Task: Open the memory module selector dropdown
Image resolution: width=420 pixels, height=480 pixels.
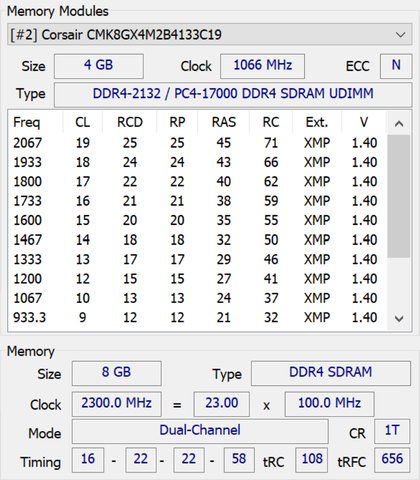Action: 209,34
